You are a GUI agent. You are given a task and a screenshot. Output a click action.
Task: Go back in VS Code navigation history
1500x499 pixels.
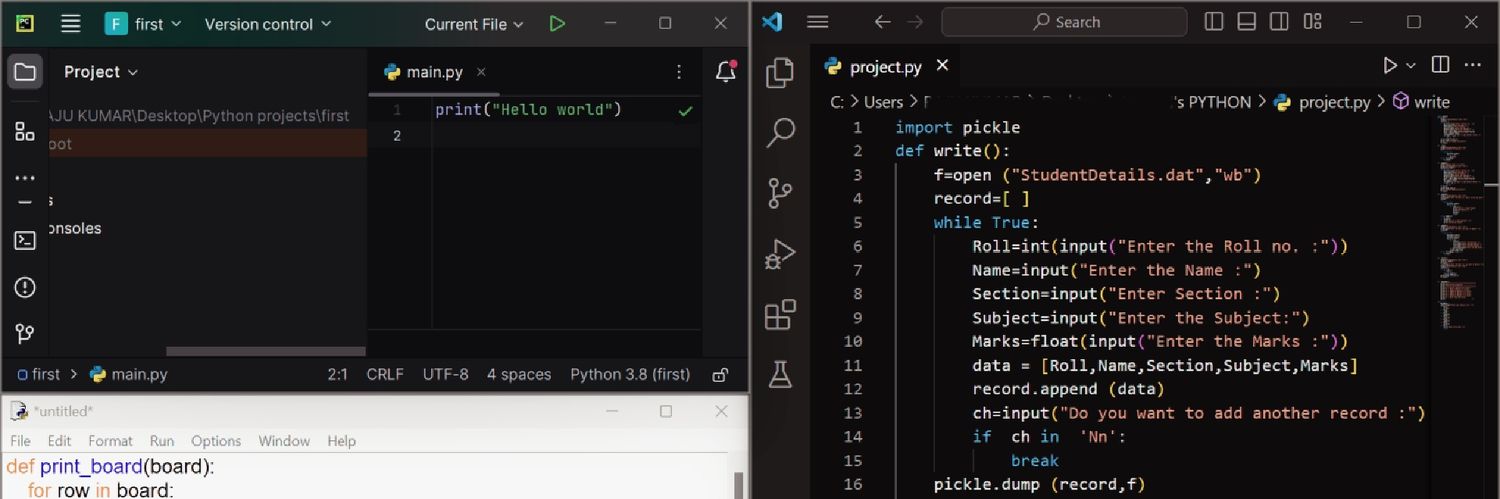[882, 22]
